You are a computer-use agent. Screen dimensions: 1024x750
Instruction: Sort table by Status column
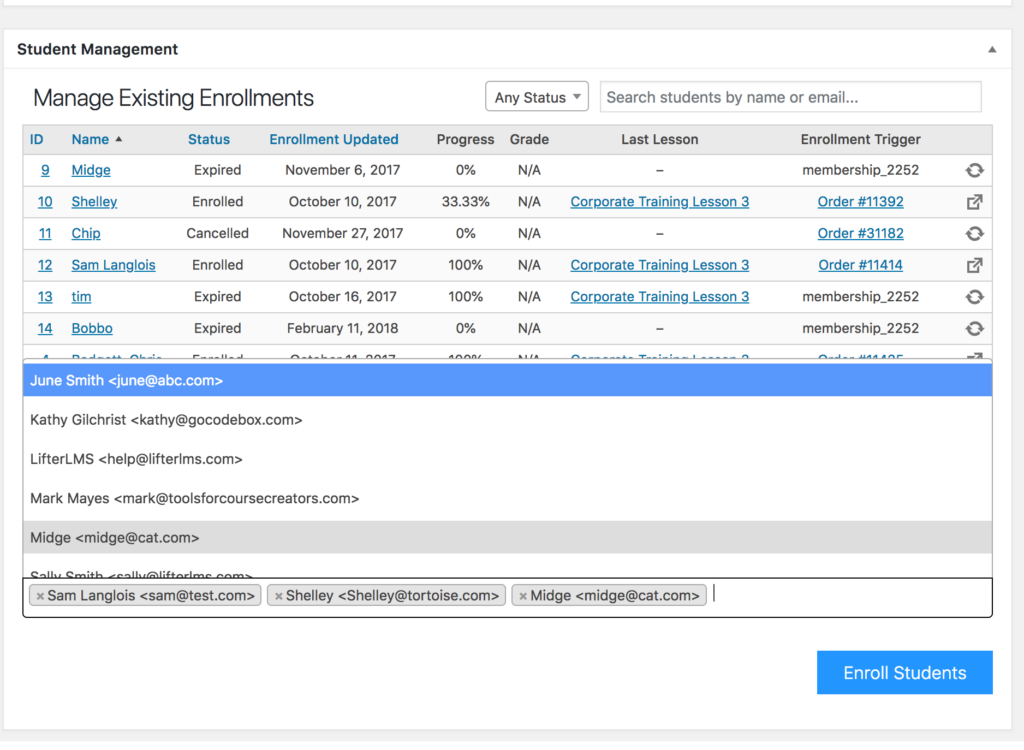[x=209, y=139]
